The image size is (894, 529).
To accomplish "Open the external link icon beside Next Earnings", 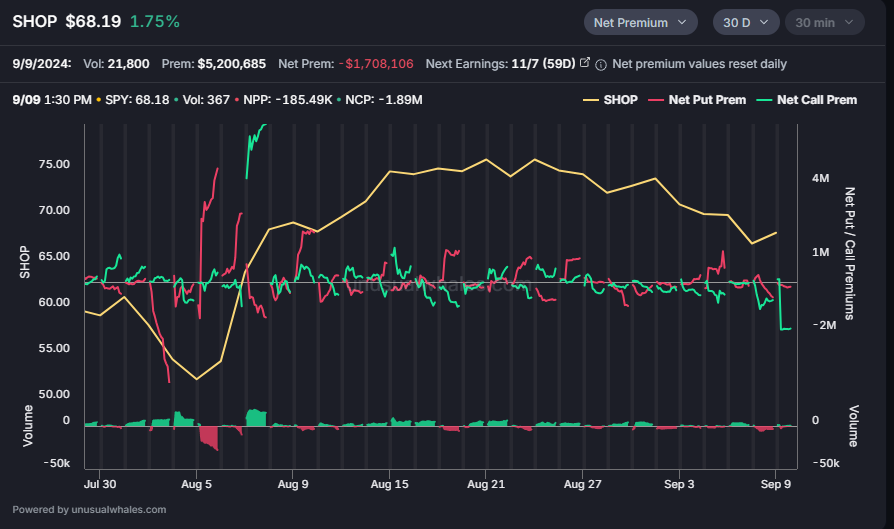I will tap(584, 63).
